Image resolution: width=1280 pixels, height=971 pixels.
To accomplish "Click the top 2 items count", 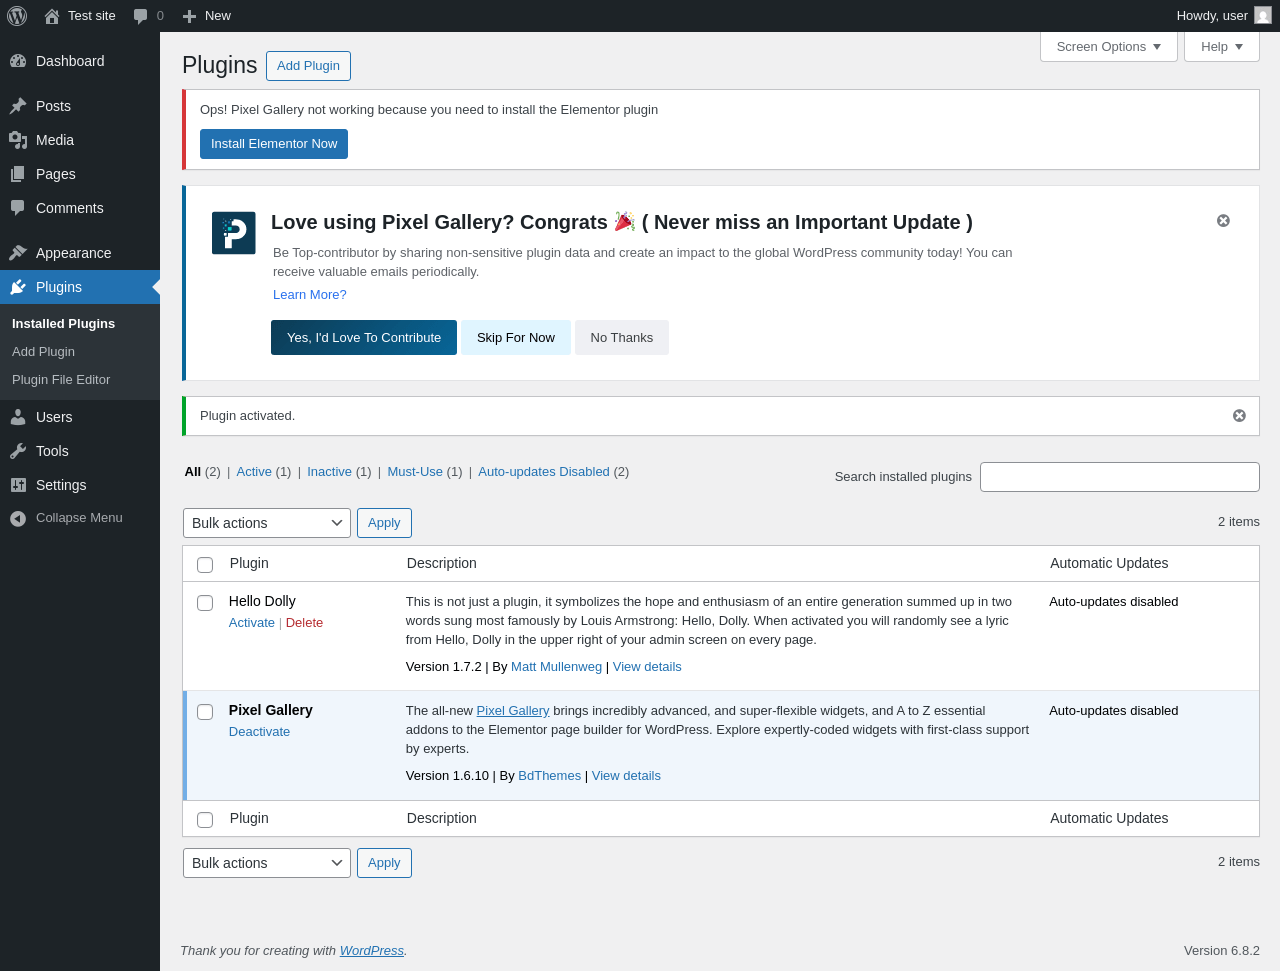I will [1239, 522].
